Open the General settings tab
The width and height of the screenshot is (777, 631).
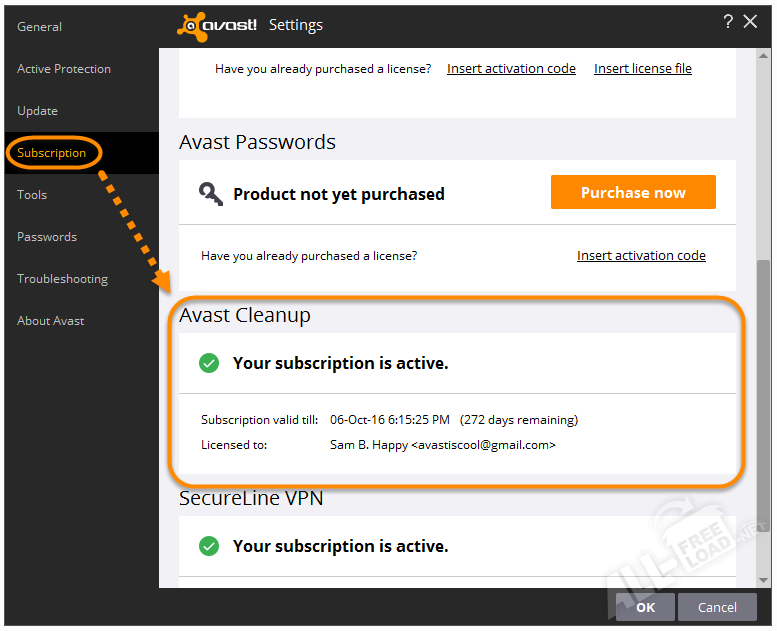pyautogui.click(x=39, y=27)
